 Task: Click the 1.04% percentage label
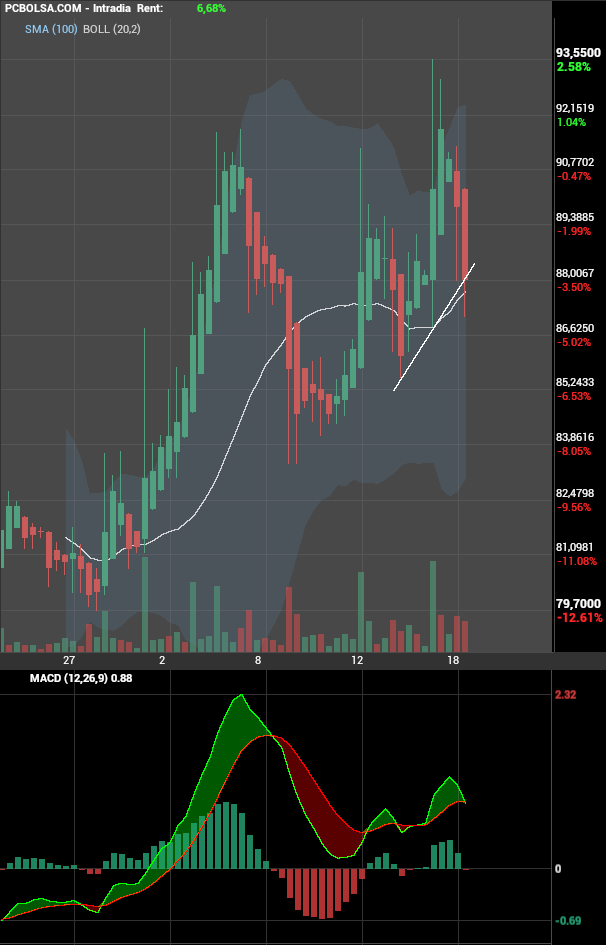click(571, 122)
